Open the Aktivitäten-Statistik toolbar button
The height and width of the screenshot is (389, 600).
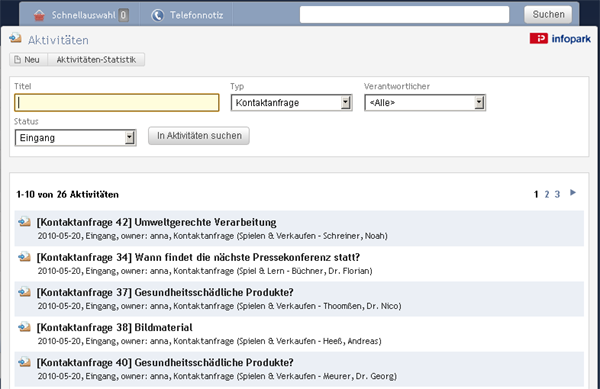pos(96,60)
